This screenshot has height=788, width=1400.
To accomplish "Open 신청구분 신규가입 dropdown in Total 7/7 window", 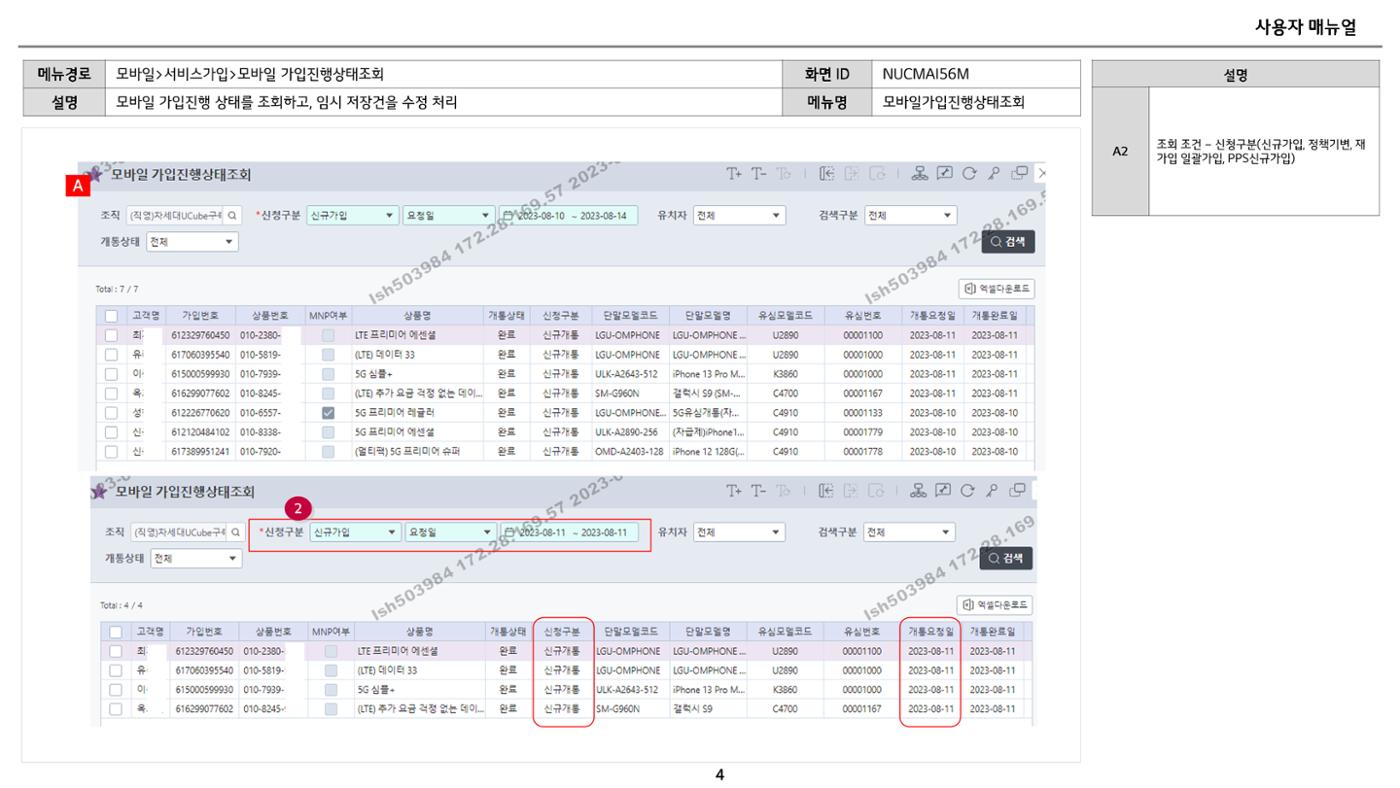I will pos(352,215).
